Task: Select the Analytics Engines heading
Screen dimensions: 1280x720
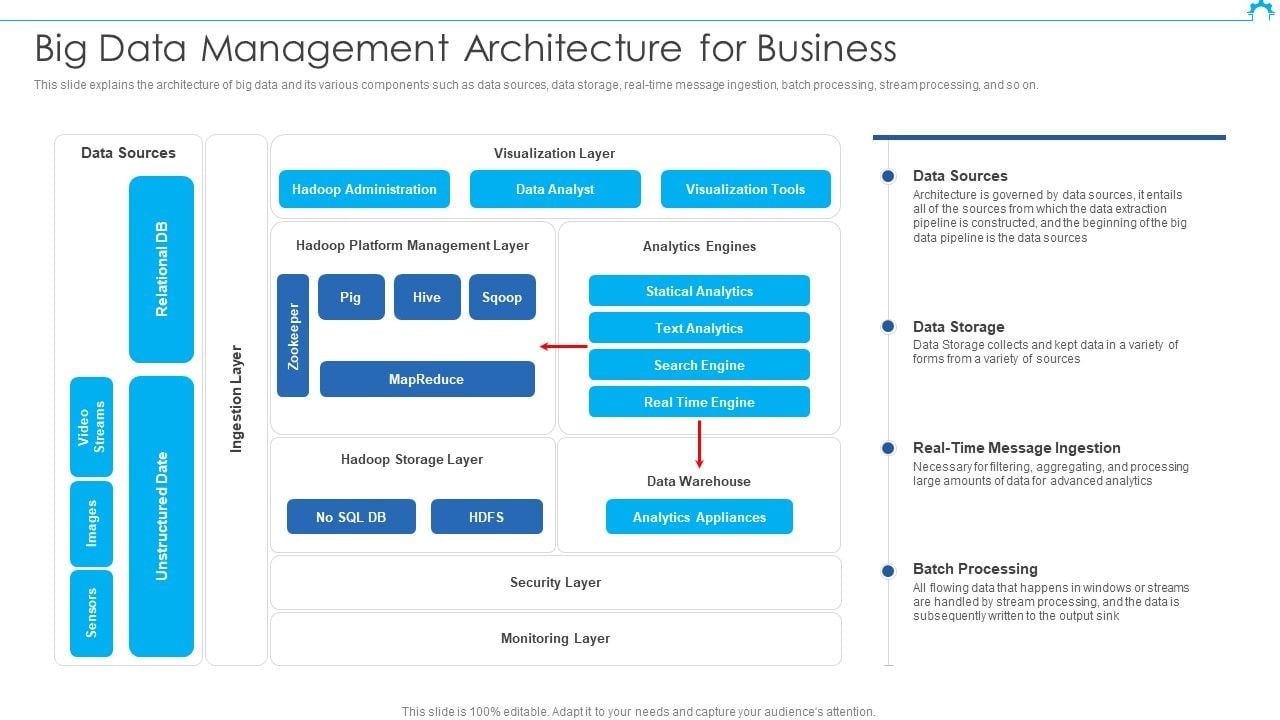Action: 699,246
